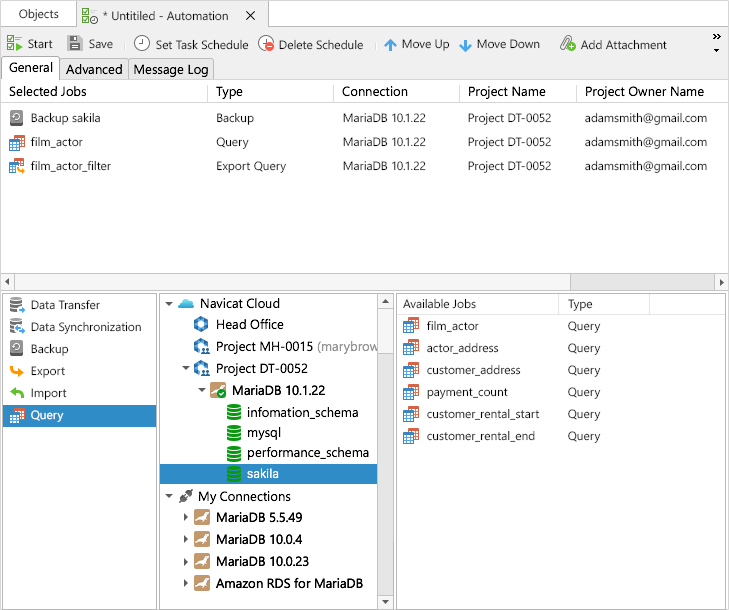Click the horizontal scrollbar left arrow
Screen dimensions: 729x610
[7, 282]
